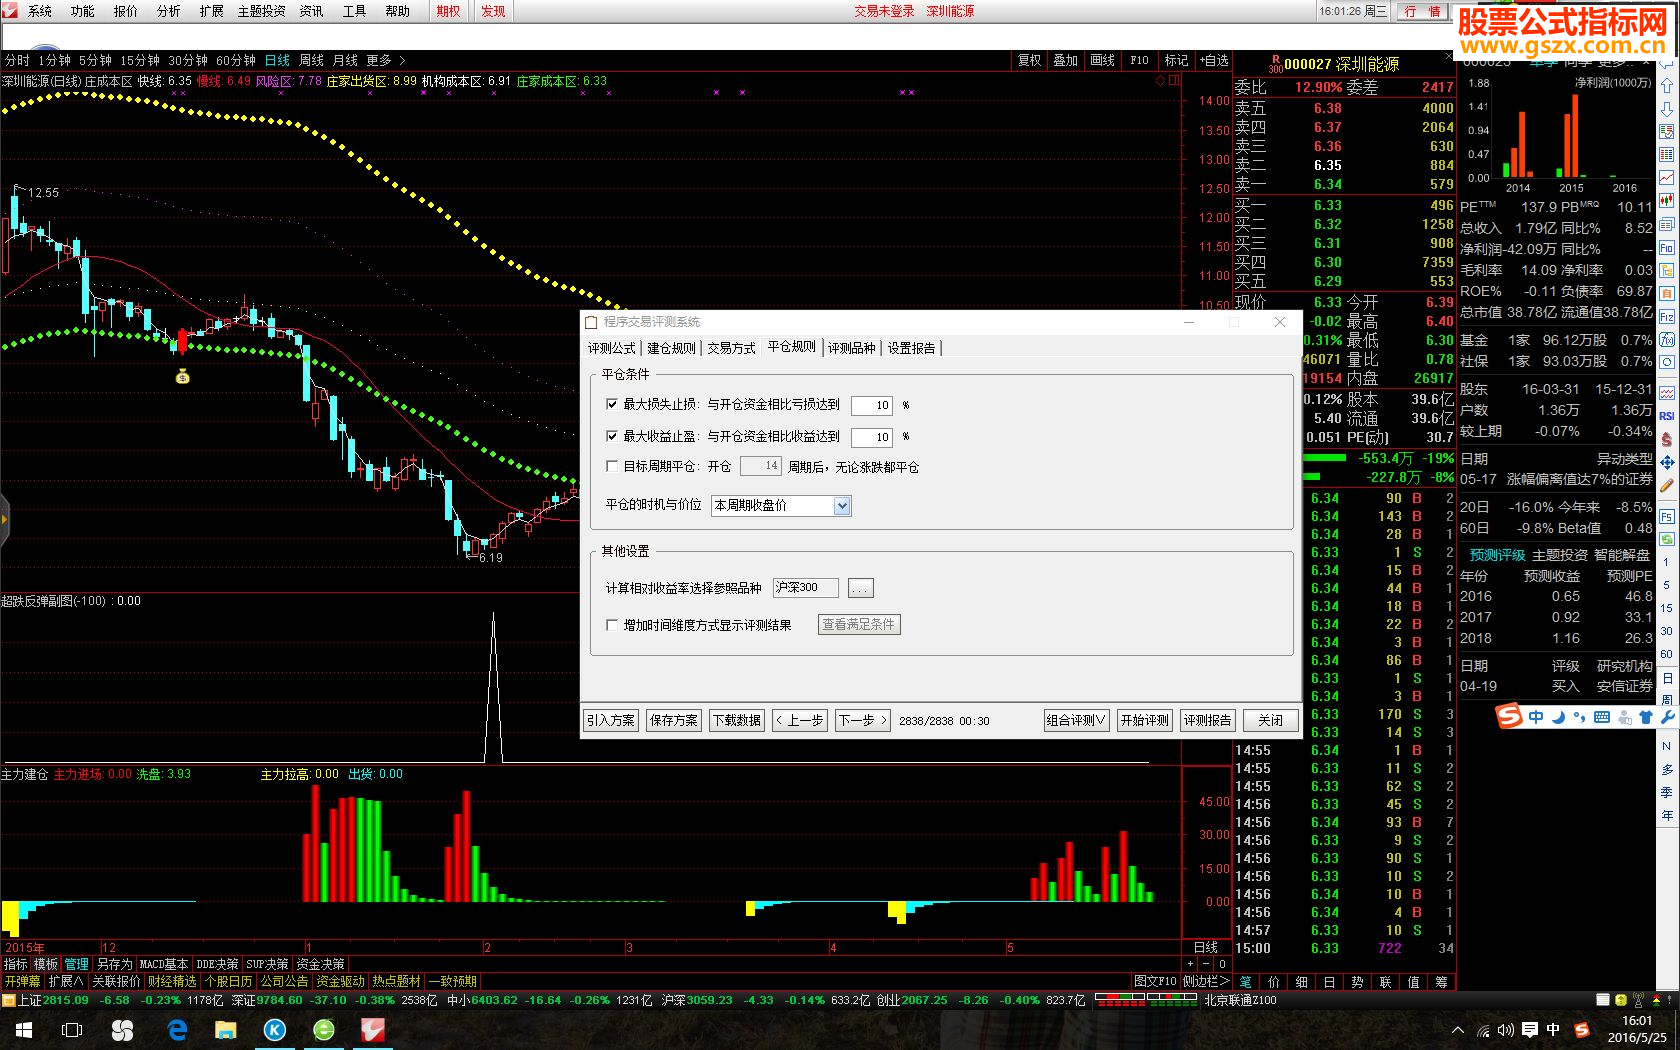Switch to 评测品种 tab
The height and width of the screenshot is (1050, 1680).
[x=852, y=348]
